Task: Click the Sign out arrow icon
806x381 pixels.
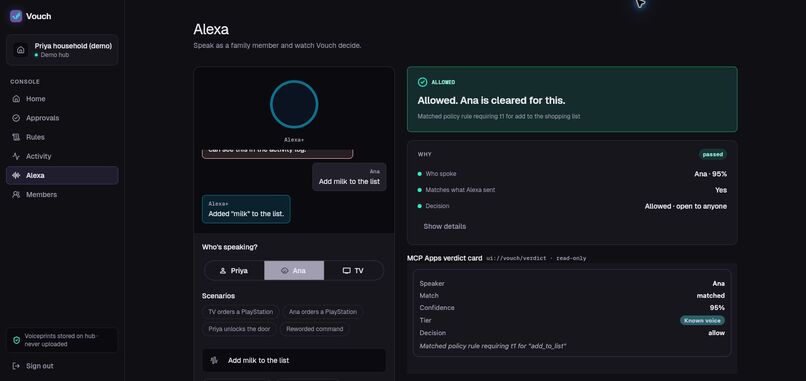Action: coord(16,366)
